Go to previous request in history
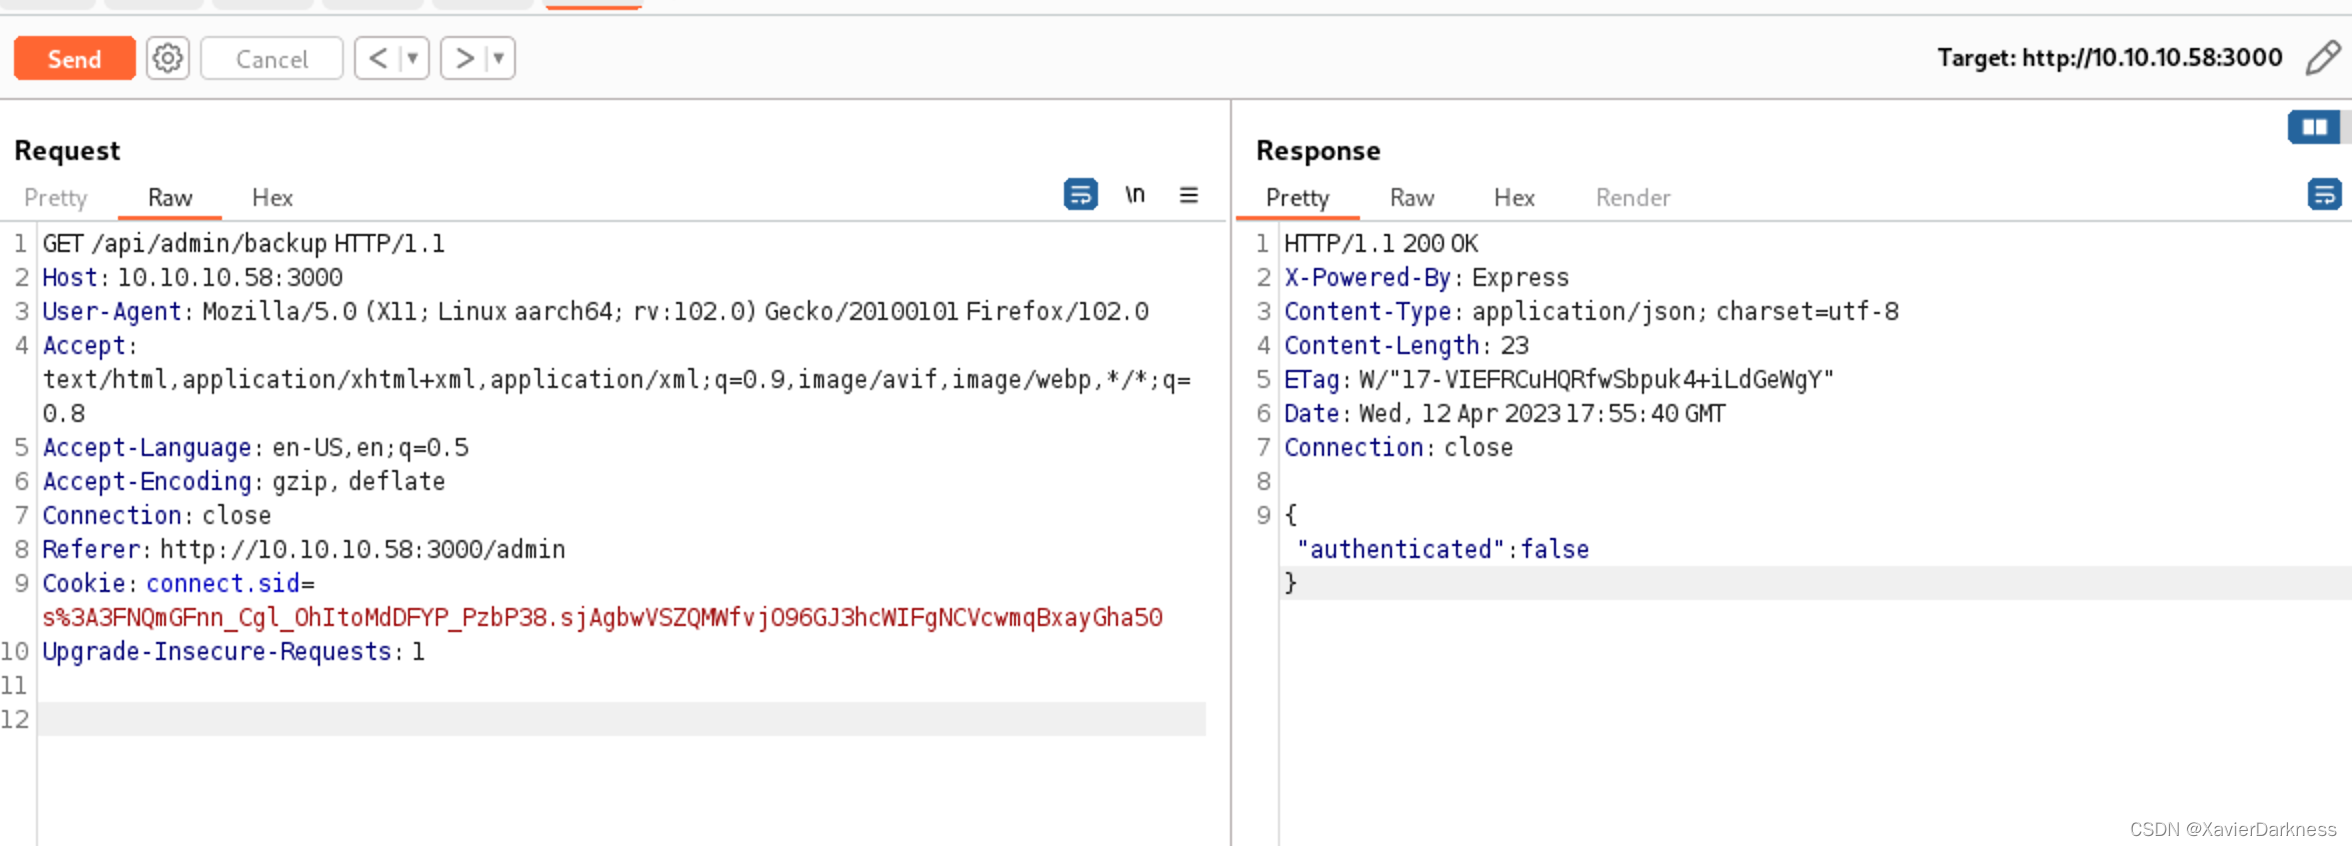2352x846 pixels. [378, 58]
